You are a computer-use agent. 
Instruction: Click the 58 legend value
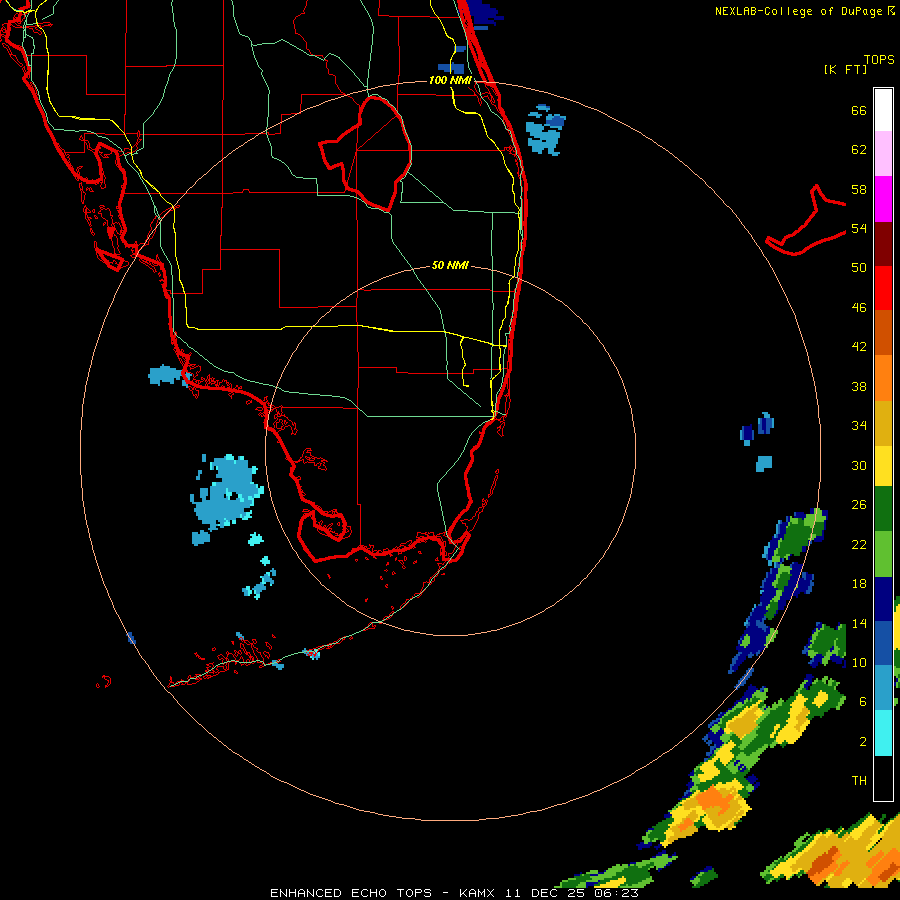859,189
